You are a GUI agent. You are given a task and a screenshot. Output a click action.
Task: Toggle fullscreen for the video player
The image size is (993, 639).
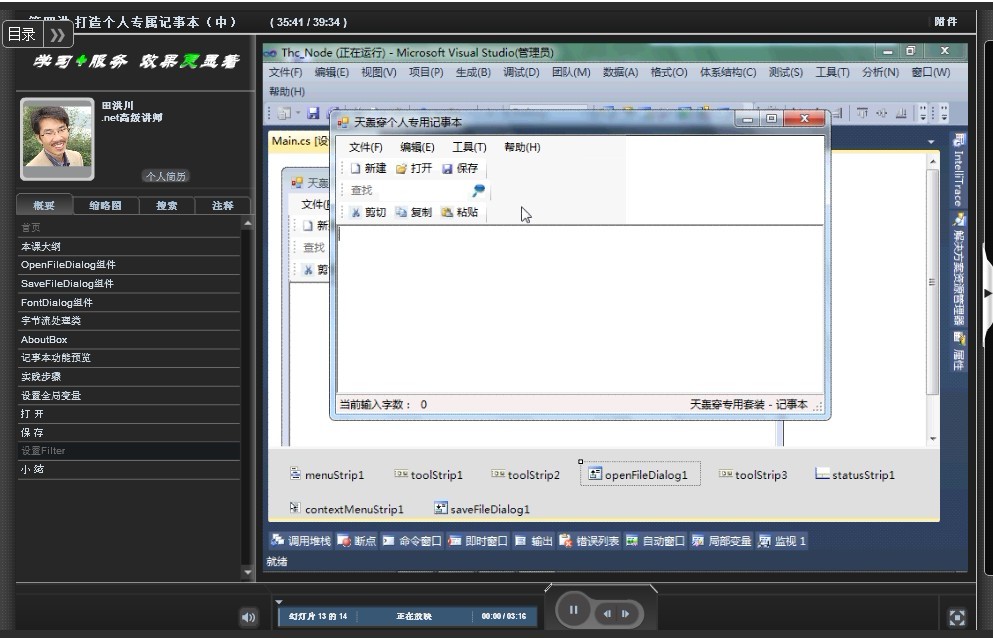[957, 617]
